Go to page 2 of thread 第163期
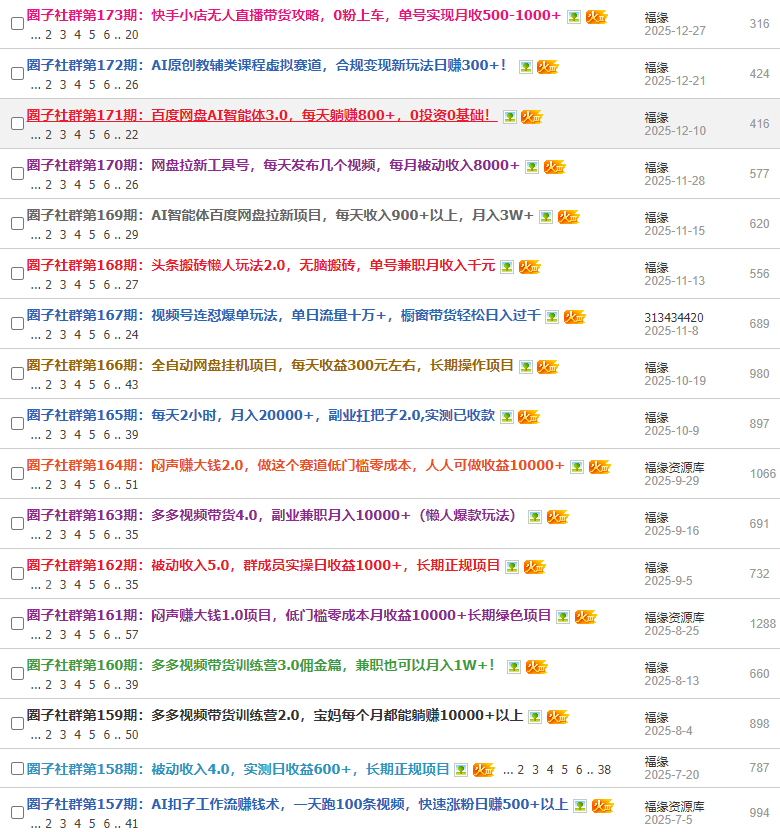Viewport: 780px width, 832px height. [x=51, y=535]
